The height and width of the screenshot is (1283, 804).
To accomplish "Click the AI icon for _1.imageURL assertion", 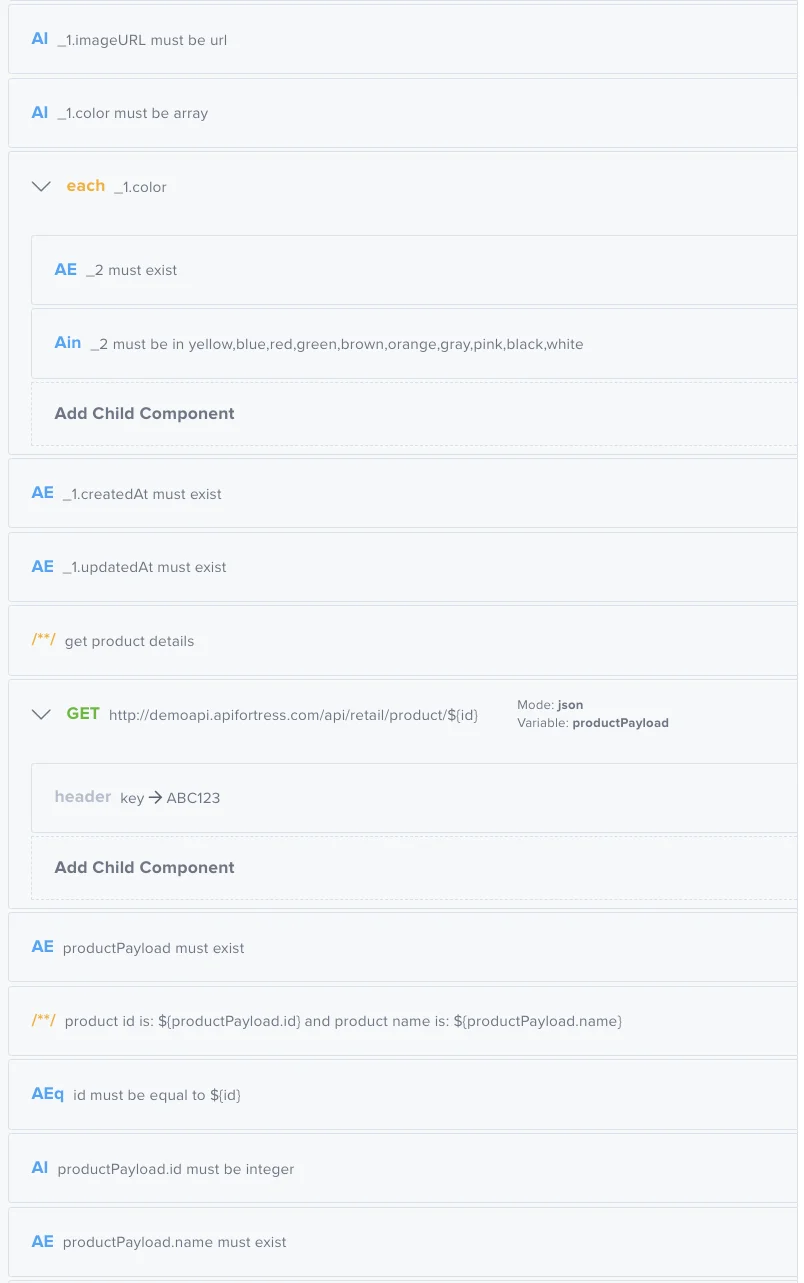I will [40, 39].
